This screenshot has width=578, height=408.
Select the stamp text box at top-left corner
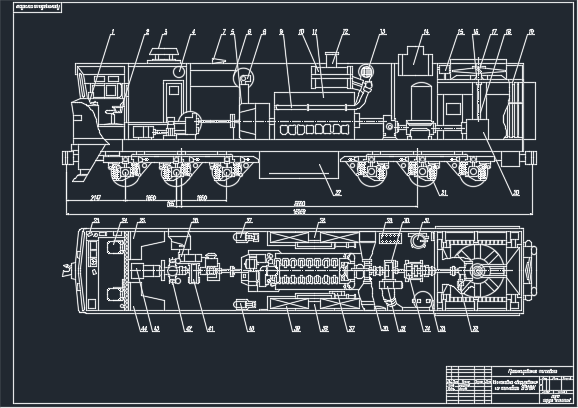click(x=38, y=7)
